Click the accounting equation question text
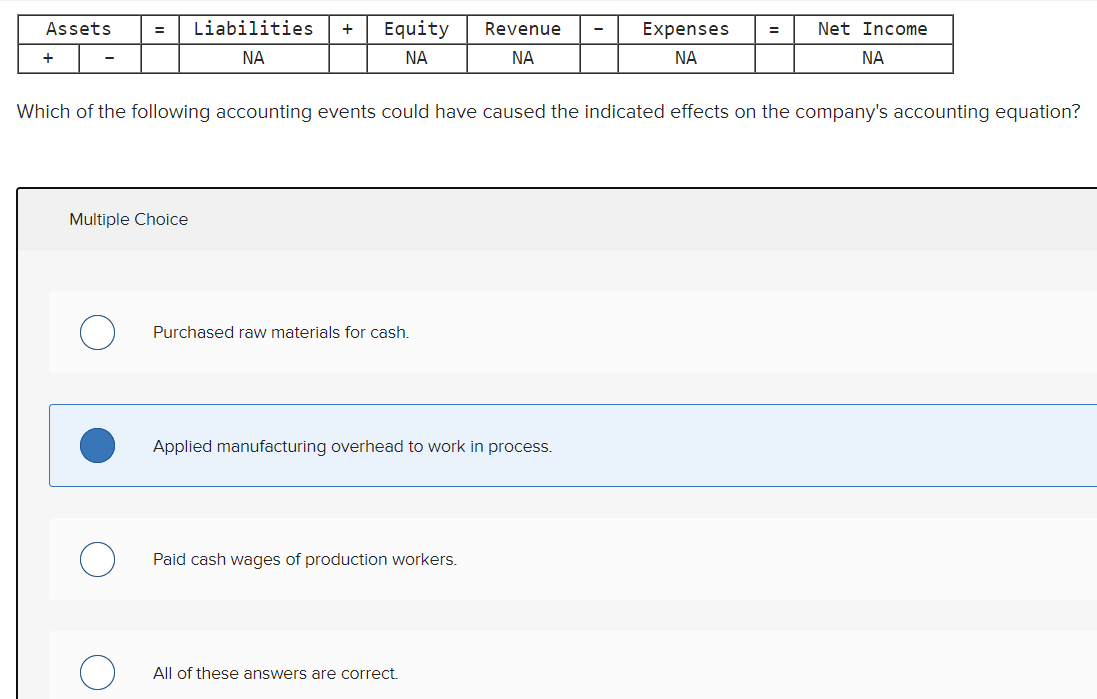Screen dimensions: 1097x699 (548, 112)
